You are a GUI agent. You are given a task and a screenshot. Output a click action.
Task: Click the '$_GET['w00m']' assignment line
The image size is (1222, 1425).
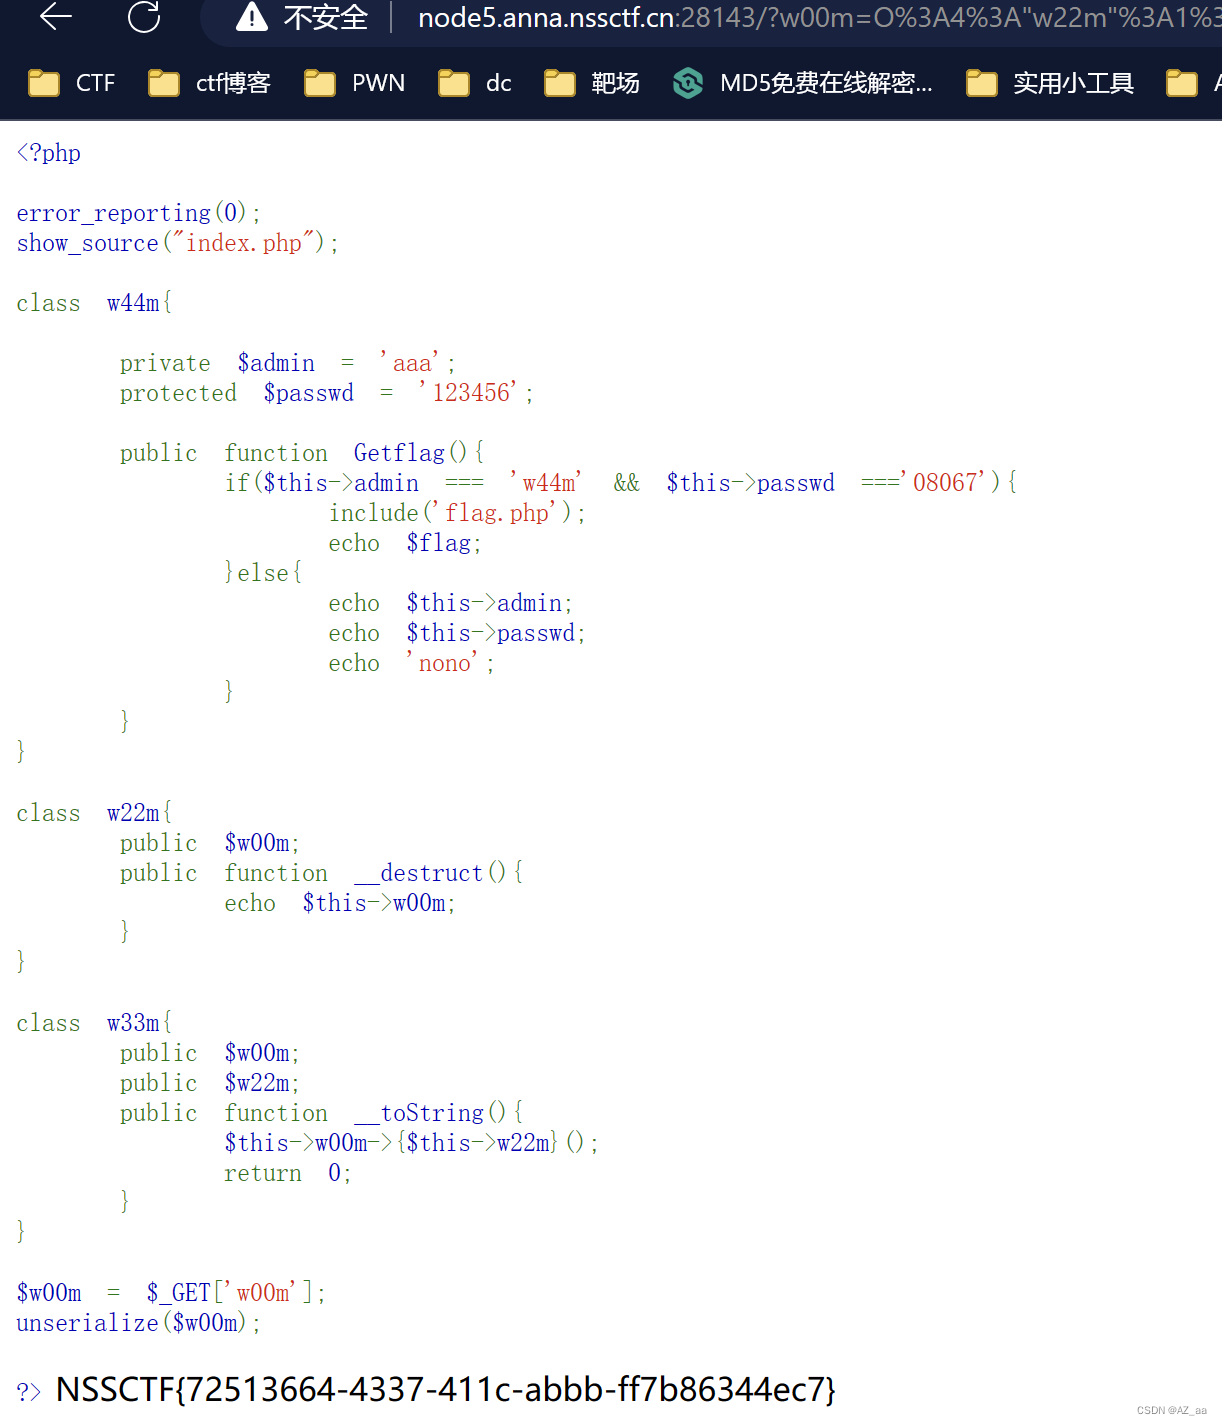pyautogui.click(x=171, y=1293)
